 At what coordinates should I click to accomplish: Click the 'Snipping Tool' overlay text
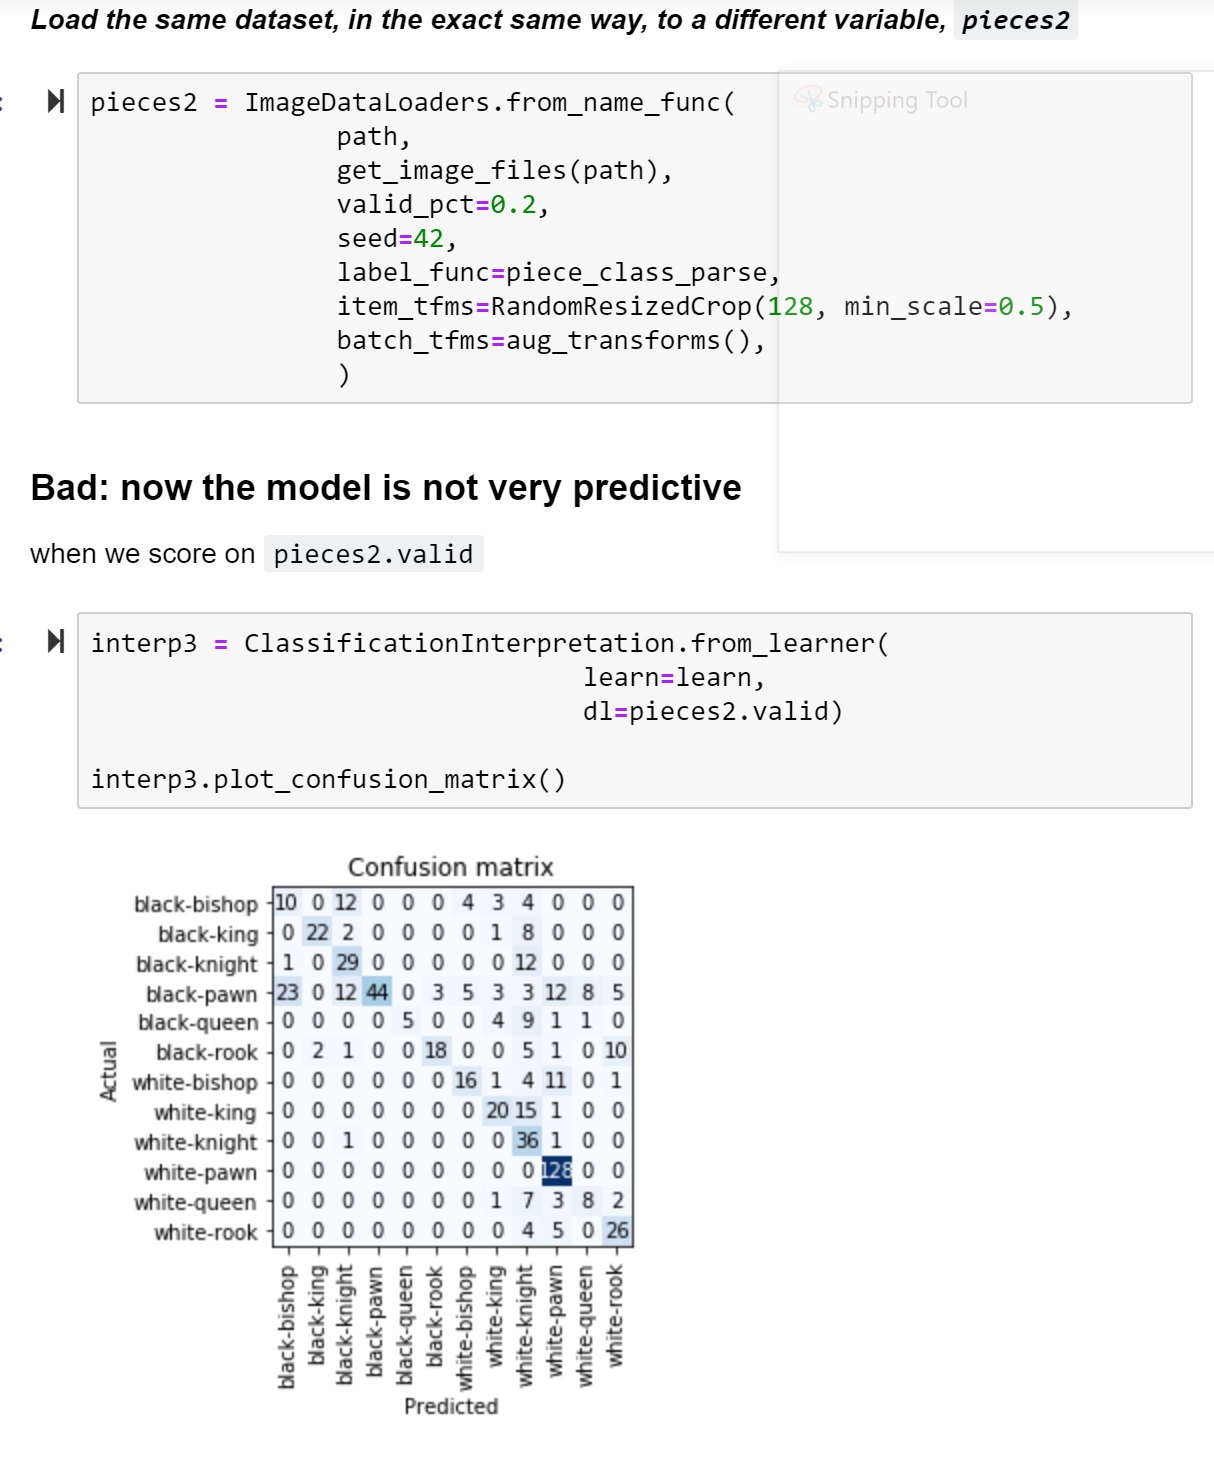[897, 100]
